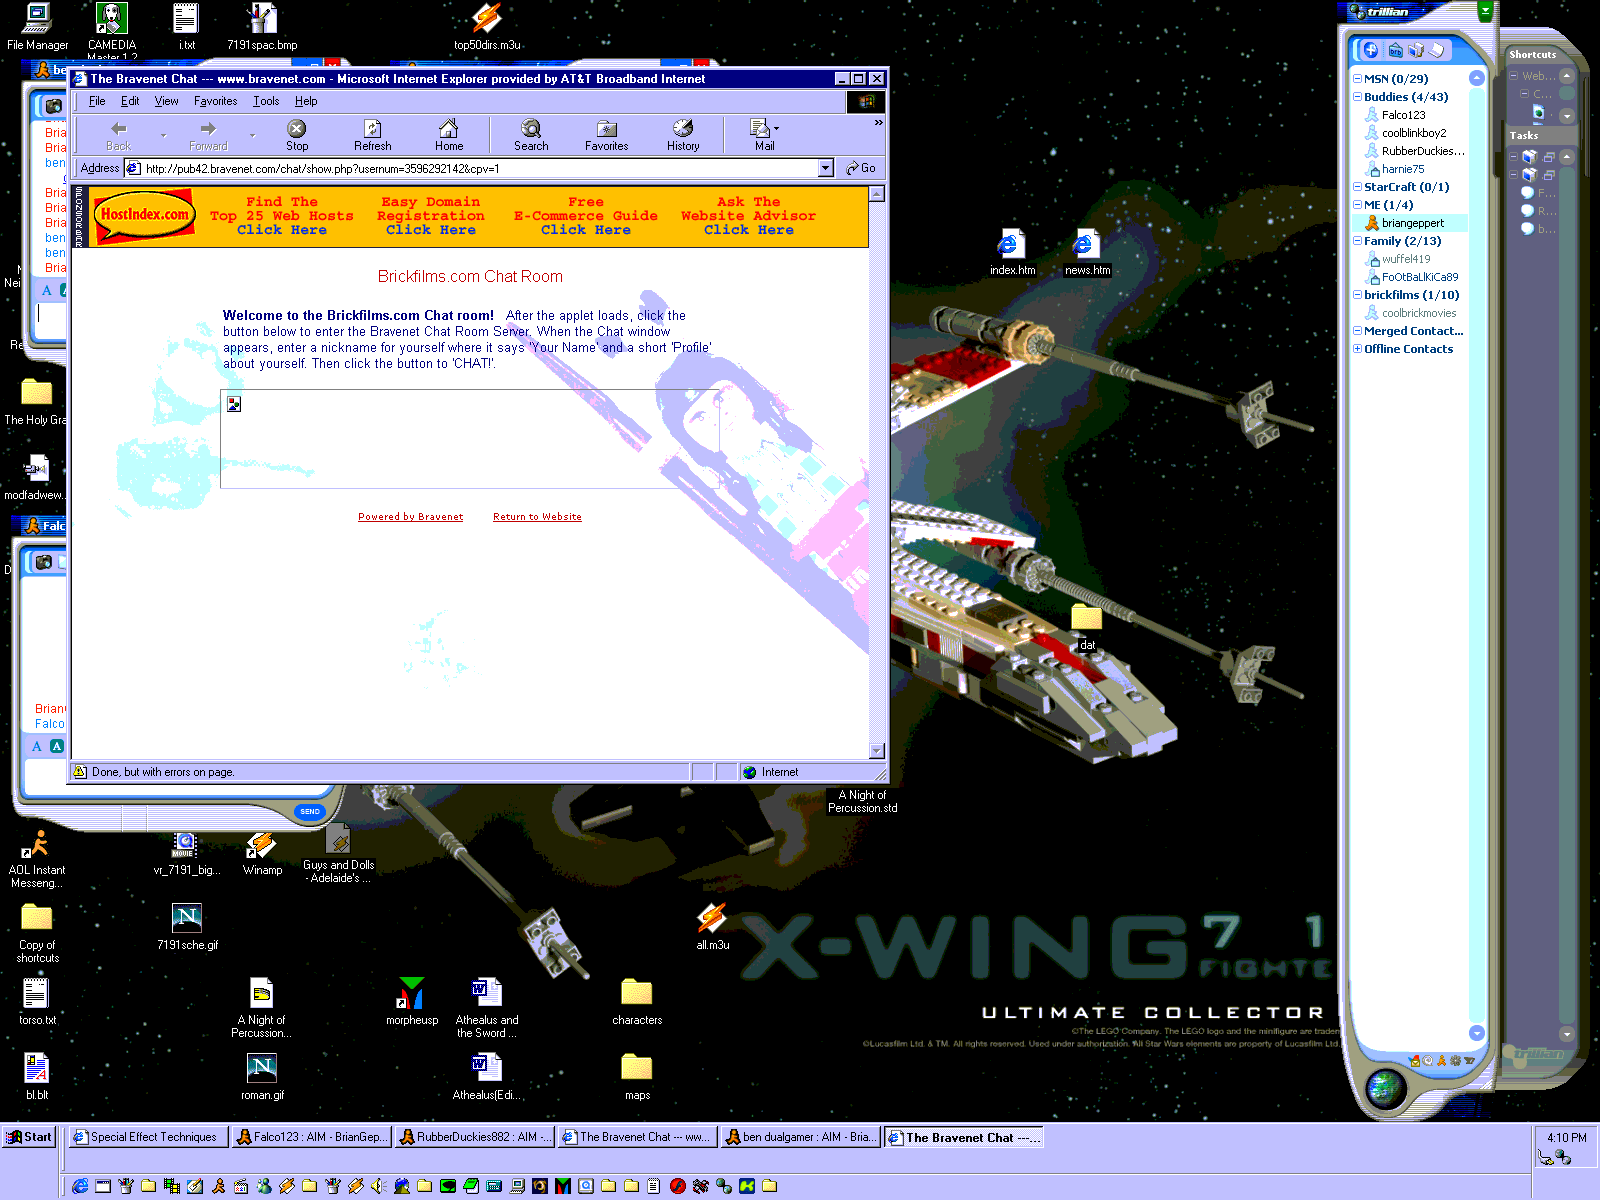Open the View menu in Internet Explorer
Screen dimensions: 1600x1200
[166, 101]
